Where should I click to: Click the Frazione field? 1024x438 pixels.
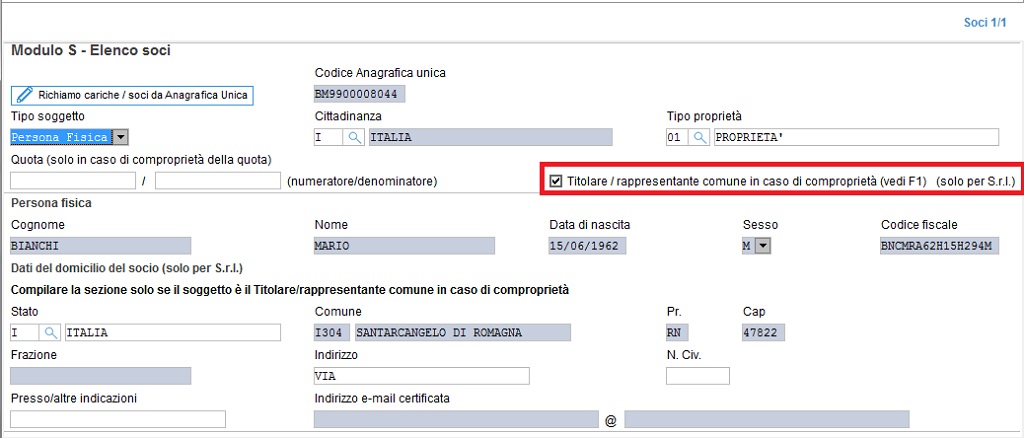pos(101,376)
